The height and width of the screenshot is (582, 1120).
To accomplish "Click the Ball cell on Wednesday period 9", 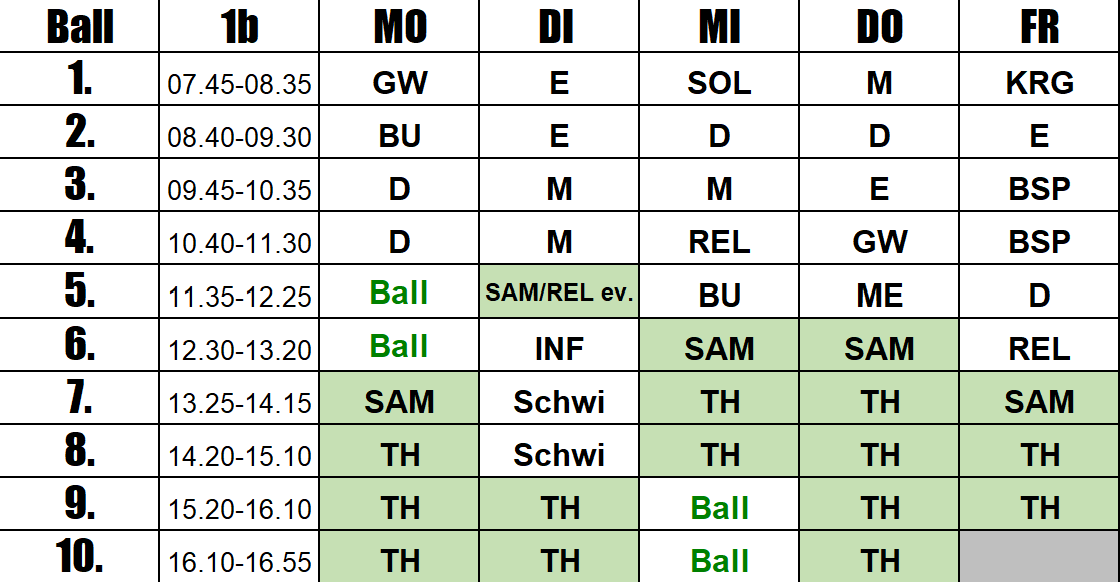I will coord(719,504).
